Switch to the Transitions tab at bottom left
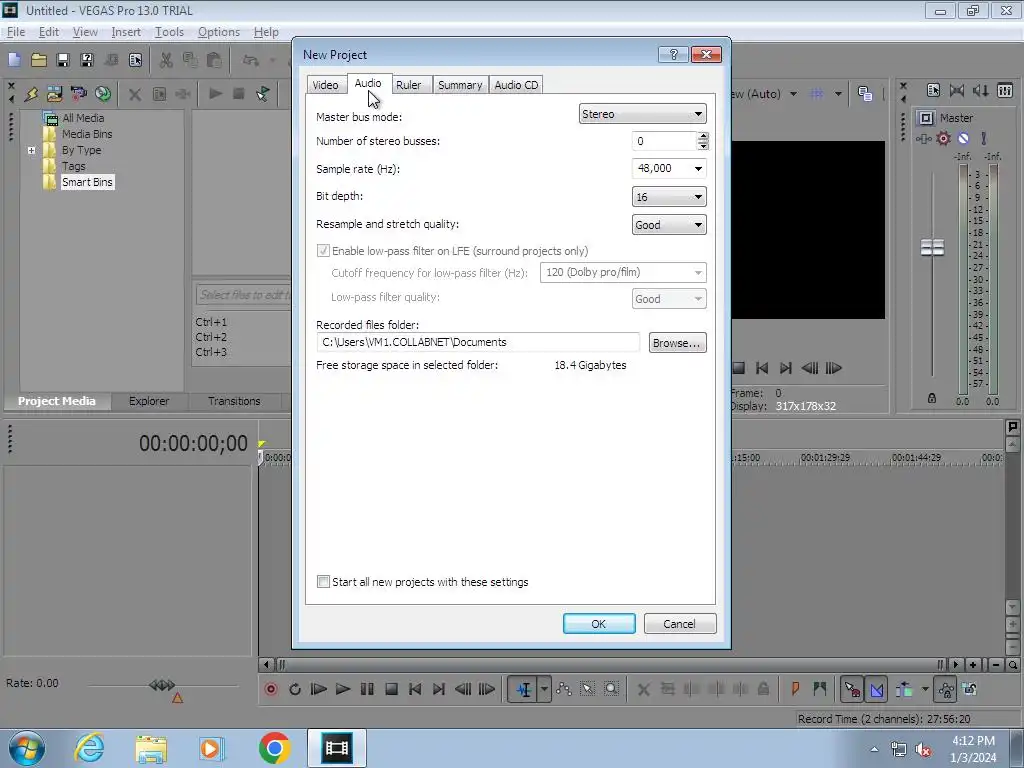 coord(234,401)
